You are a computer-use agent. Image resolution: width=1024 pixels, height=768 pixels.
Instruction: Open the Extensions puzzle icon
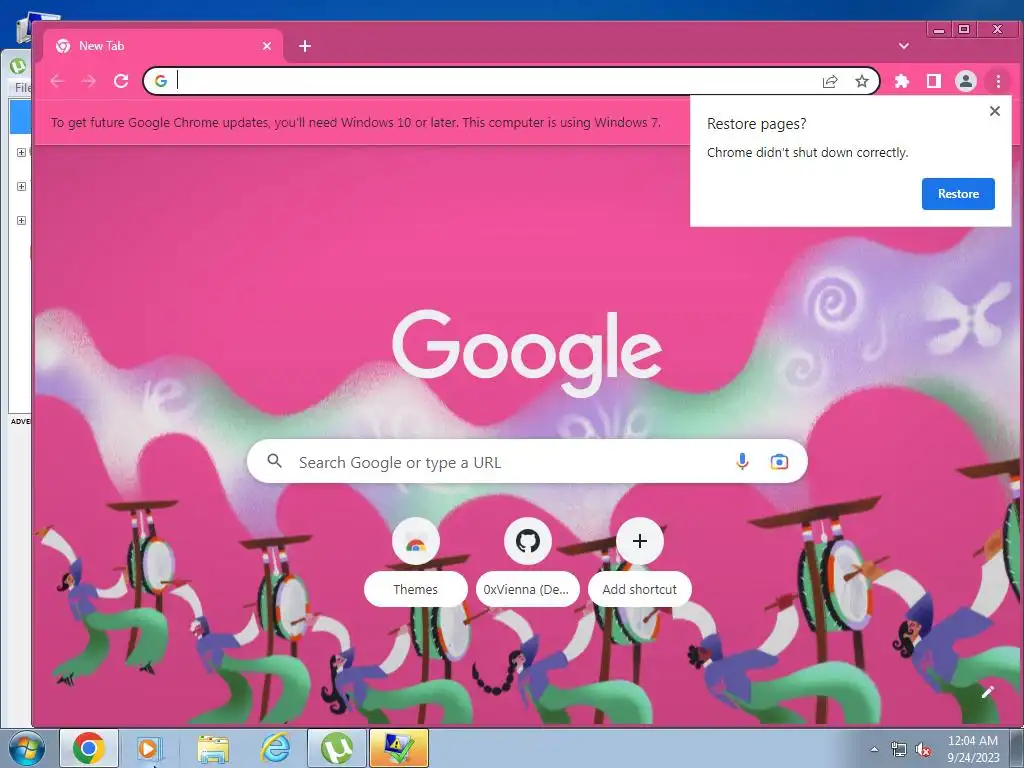pyautogui.click(x=902, y=81)
